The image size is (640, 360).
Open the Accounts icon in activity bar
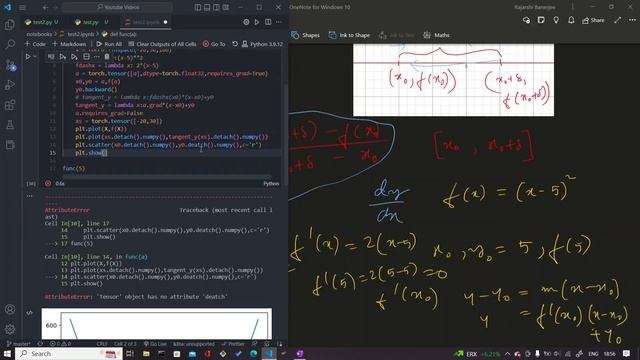tap(10, 309)
